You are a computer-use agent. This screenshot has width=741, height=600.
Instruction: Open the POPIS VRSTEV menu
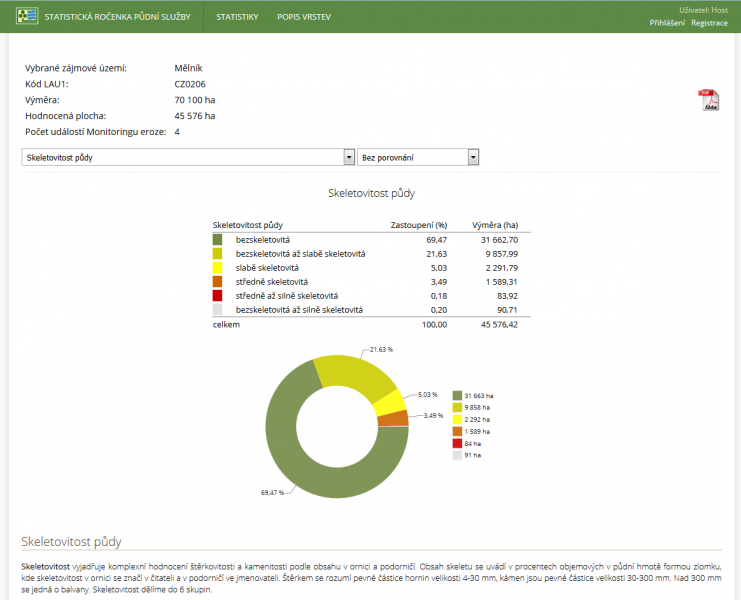point(304,17)
